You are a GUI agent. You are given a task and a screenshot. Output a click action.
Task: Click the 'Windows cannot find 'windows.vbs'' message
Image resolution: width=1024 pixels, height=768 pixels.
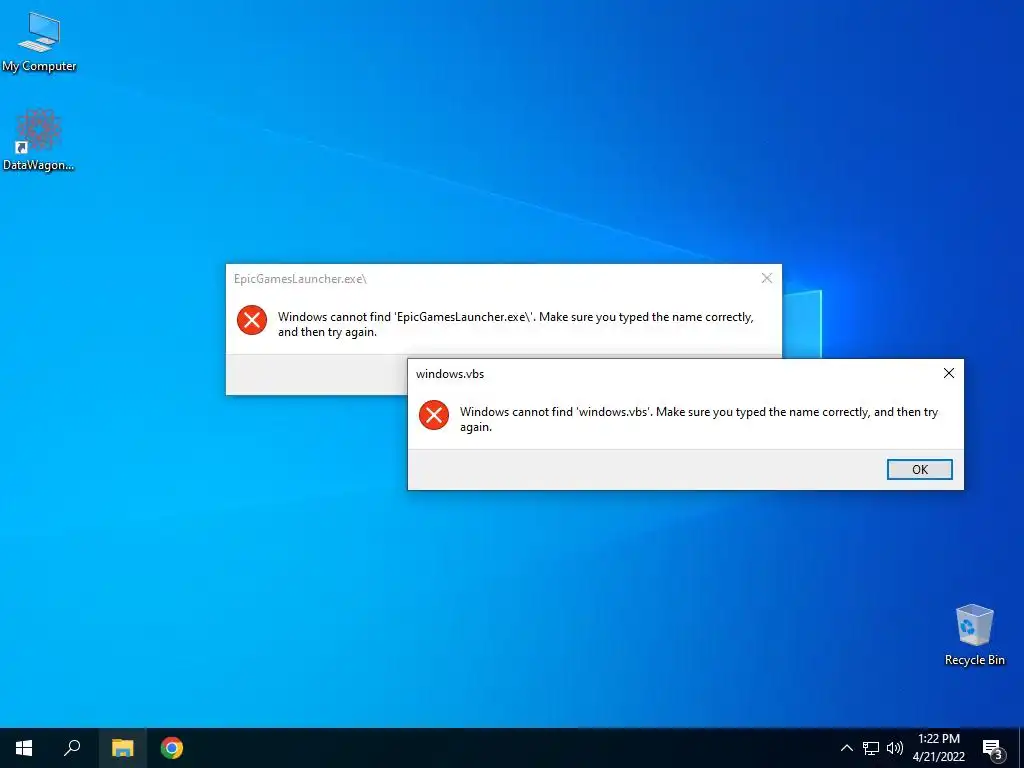(699, 419)
